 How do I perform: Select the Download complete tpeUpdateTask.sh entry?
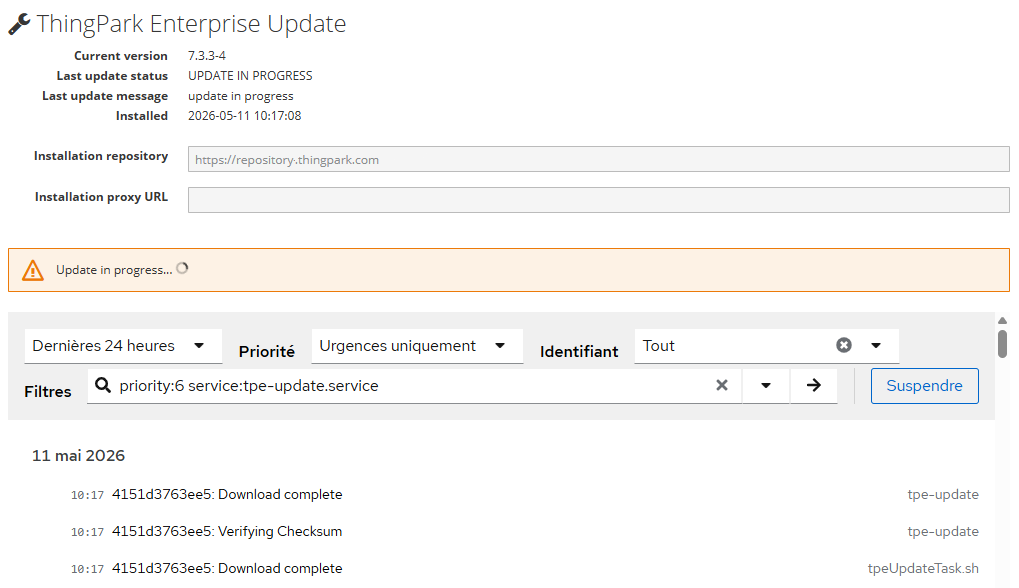pos(524,569)
